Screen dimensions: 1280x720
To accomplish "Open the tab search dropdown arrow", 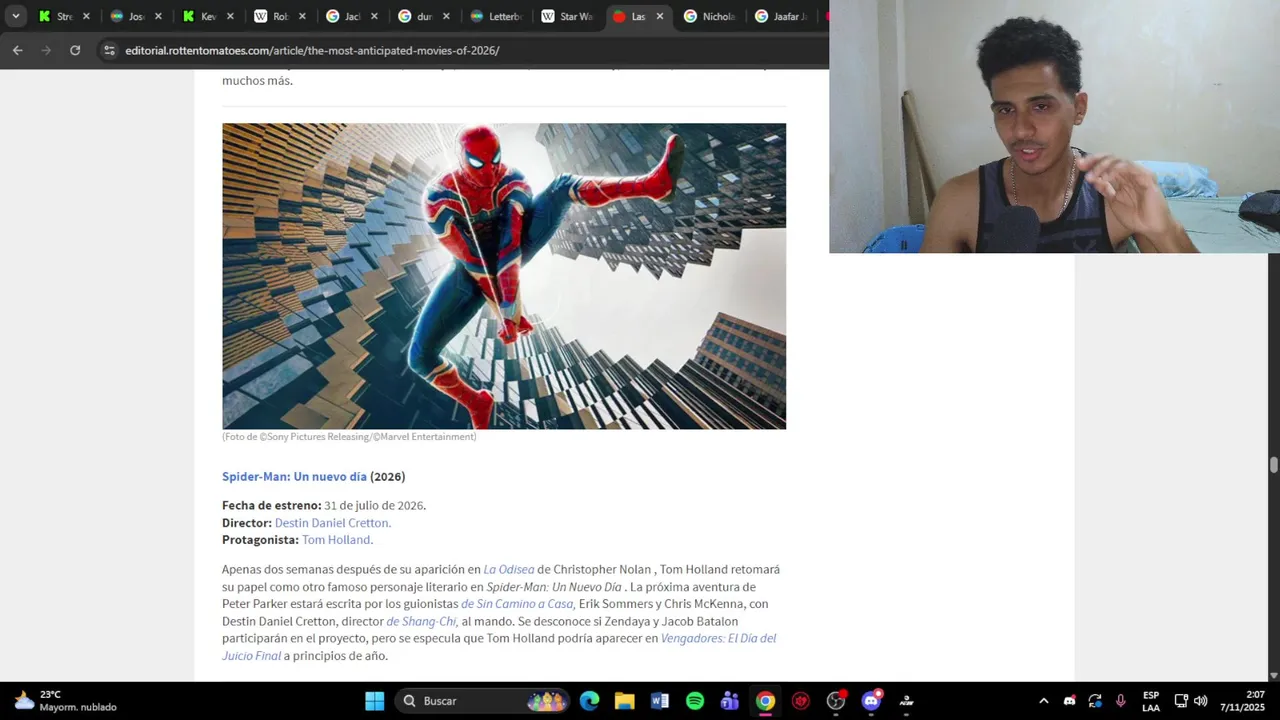I will click(x=15, y=16).
